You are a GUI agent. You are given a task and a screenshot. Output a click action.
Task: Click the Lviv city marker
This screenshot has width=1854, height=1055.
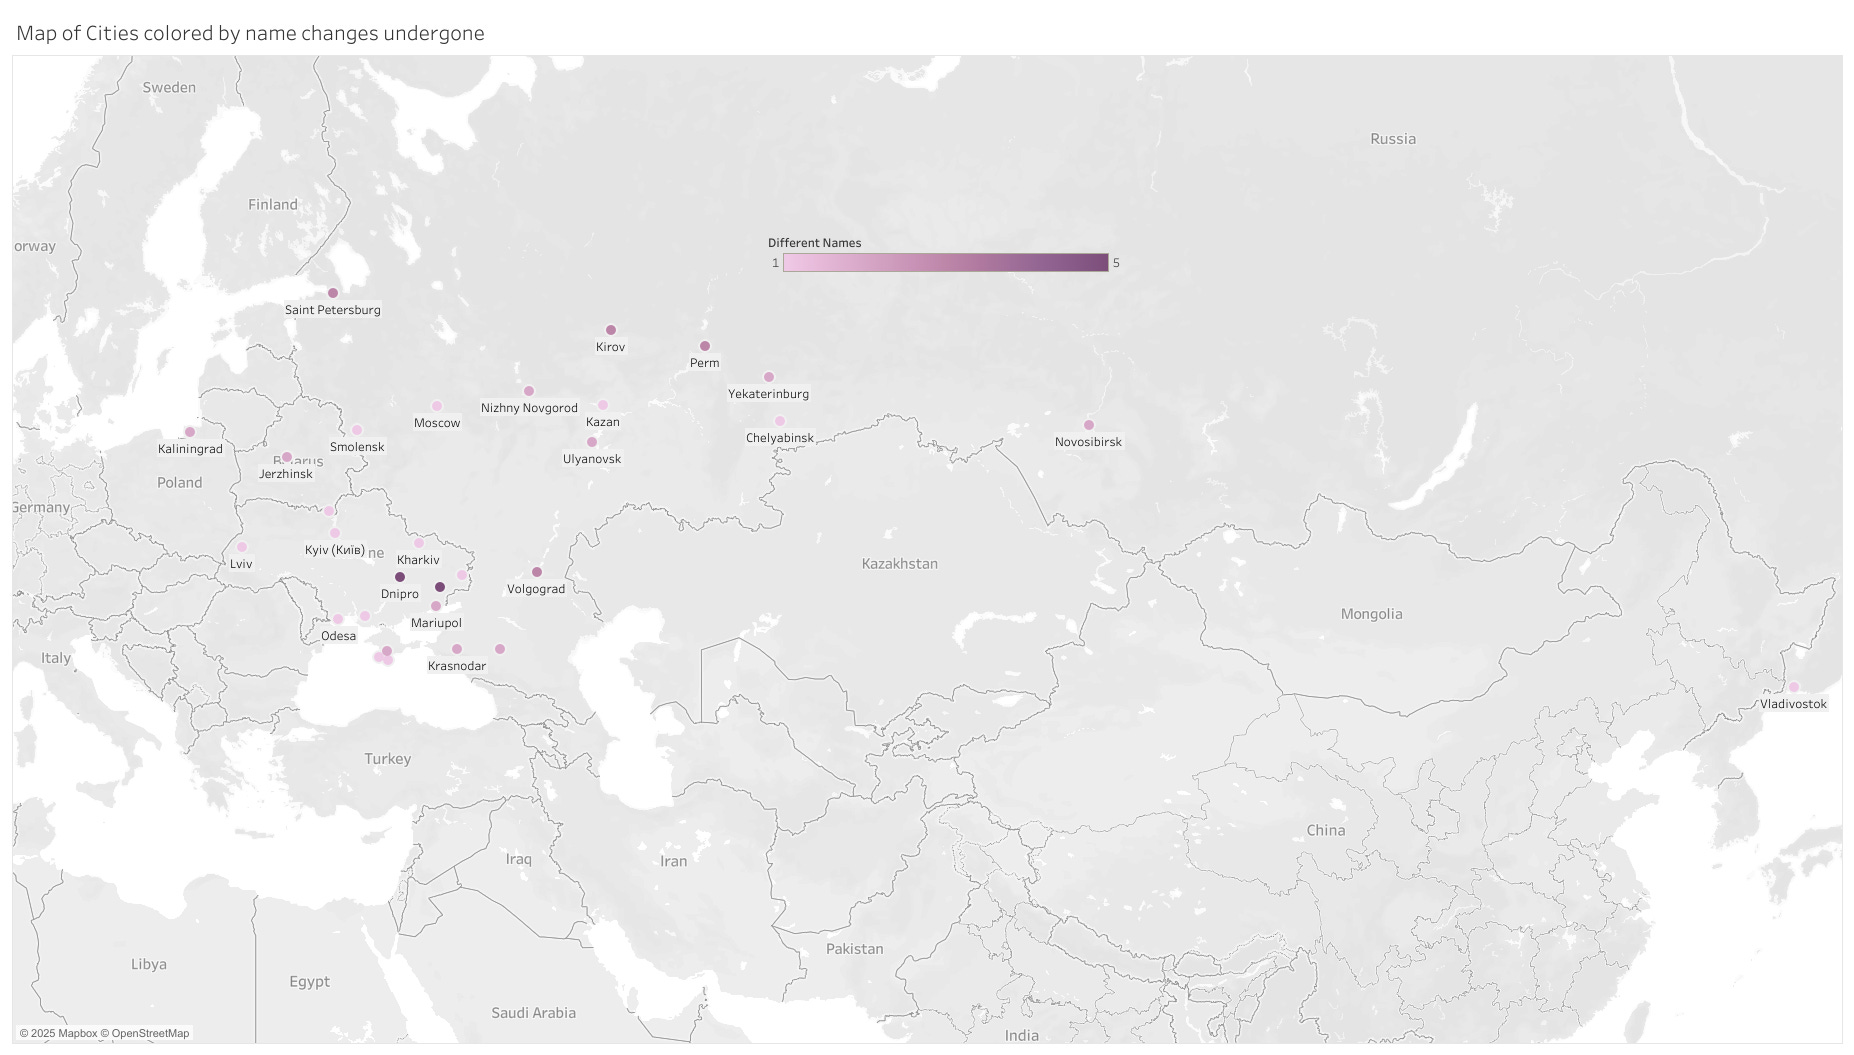click(242, 547)
